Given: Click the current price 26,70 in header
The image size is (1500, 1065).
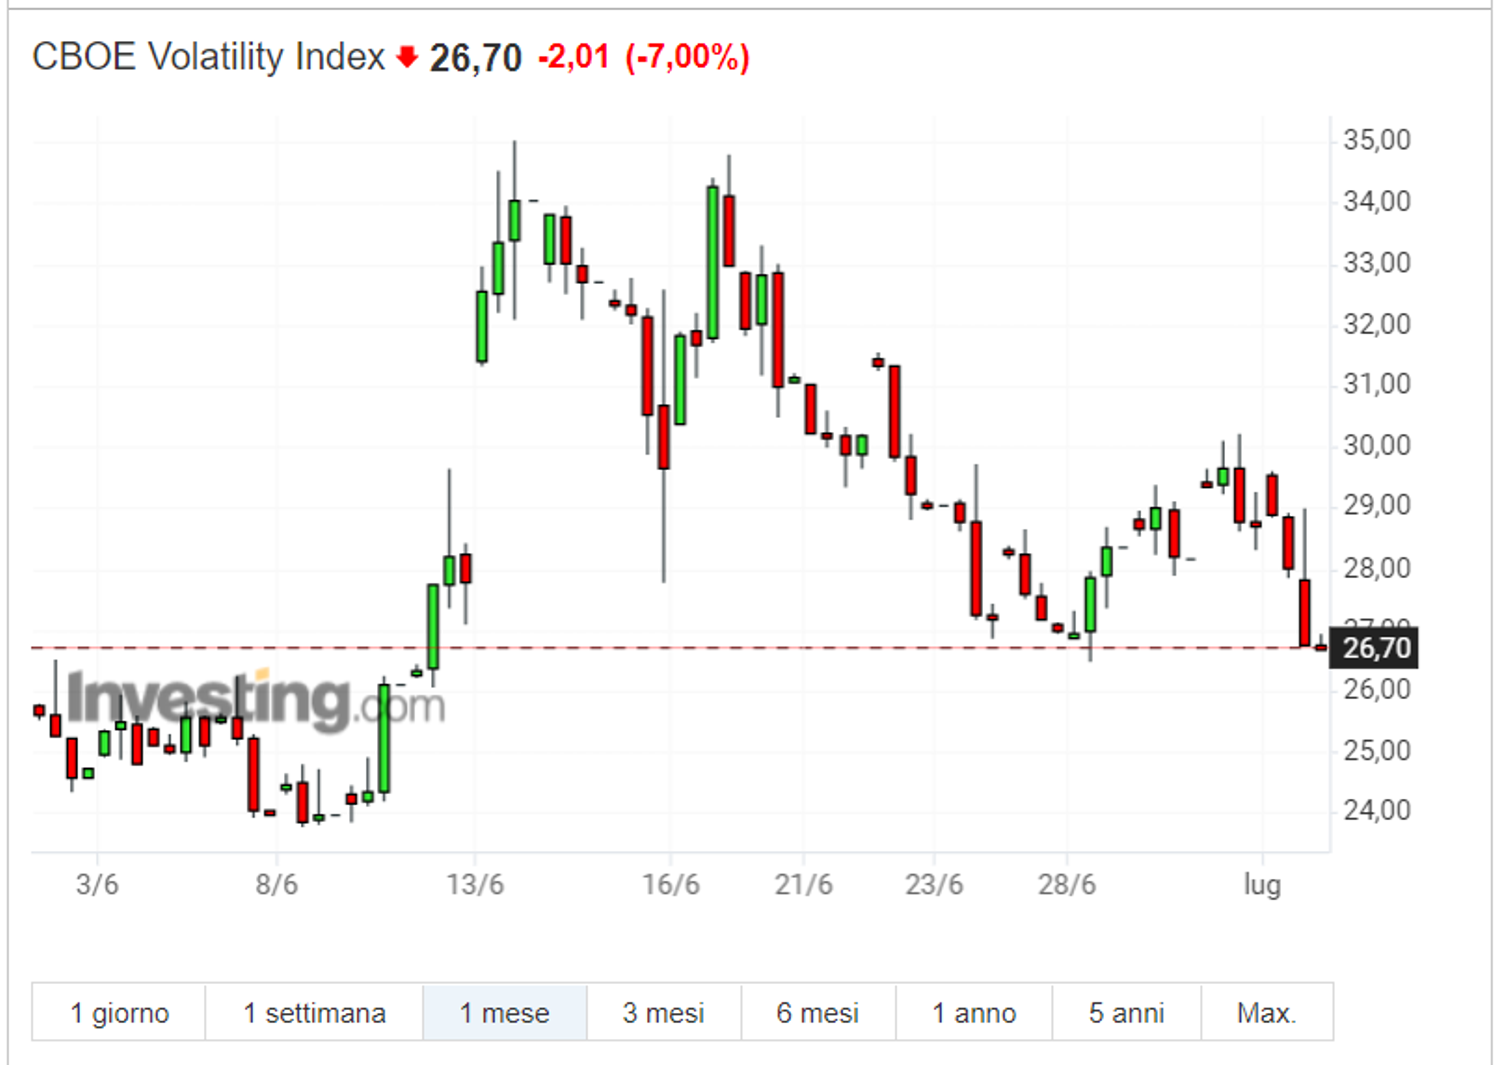Looking at the screenshot, I should pos(476,58).
